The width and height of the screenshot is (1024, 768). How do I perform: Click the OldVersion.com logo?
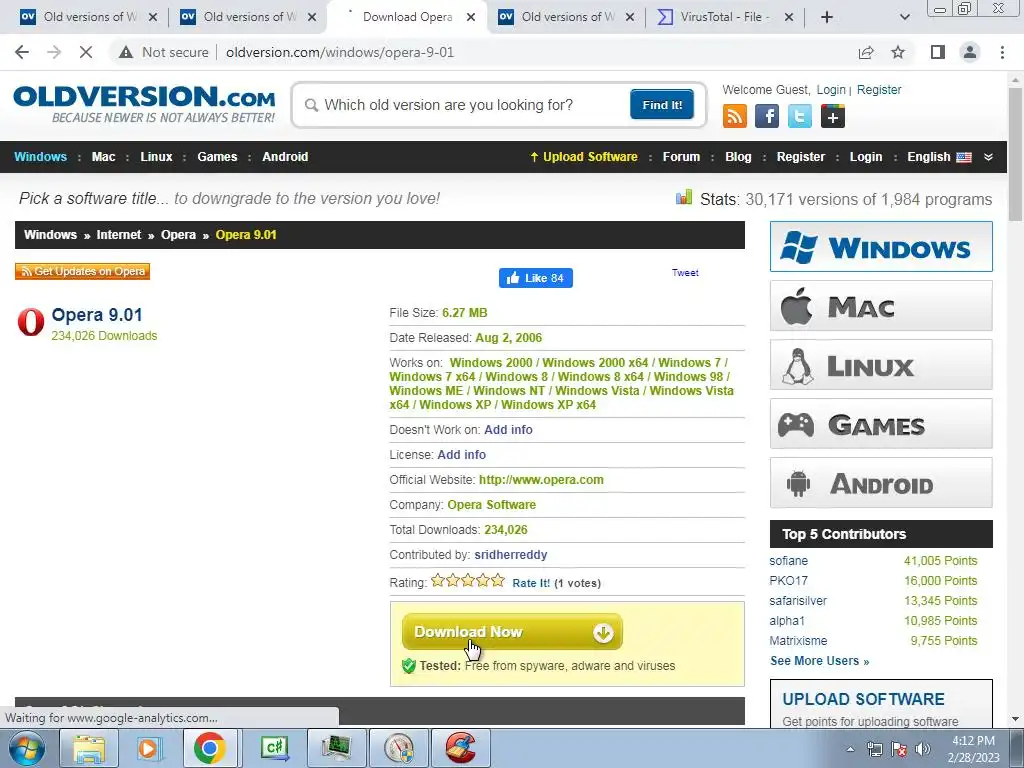[x=144, y=104]
